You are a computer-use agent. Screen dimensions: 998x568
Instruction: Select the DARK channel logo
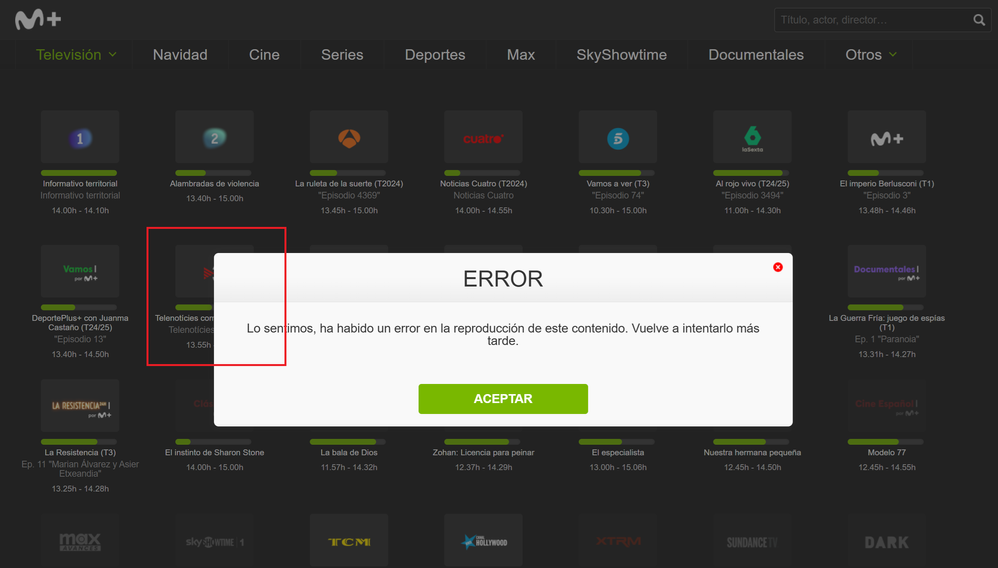(x=887, y=541)
